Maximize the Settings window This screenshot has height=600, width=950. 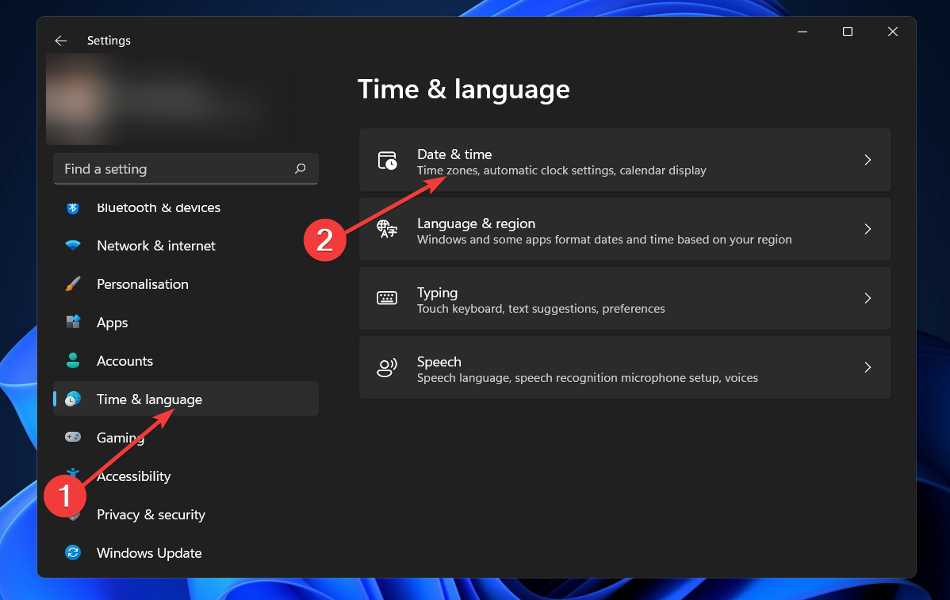pyautogui.click(x=848, y=32)
